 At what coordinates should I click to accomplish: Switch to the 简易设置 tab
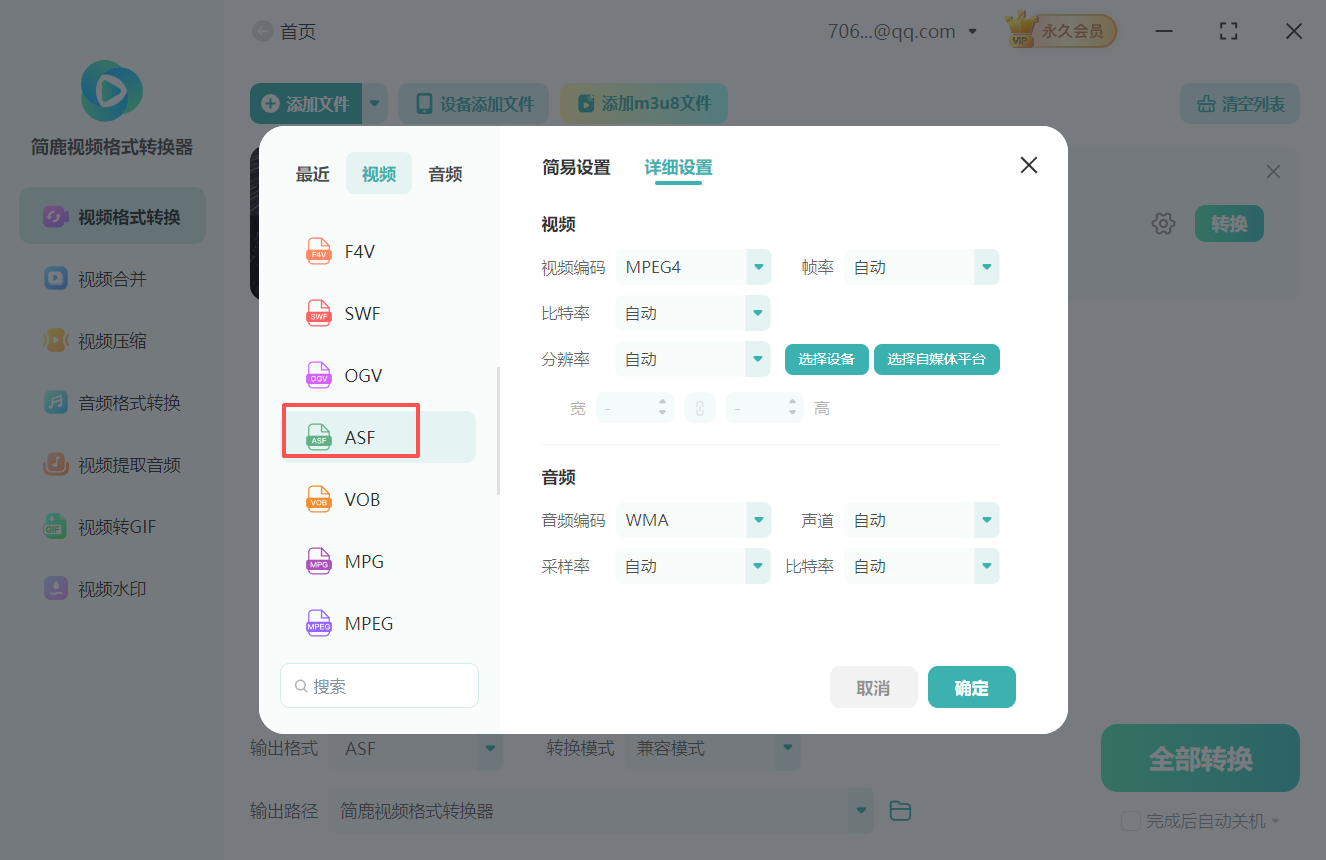[x=576, y=168]
